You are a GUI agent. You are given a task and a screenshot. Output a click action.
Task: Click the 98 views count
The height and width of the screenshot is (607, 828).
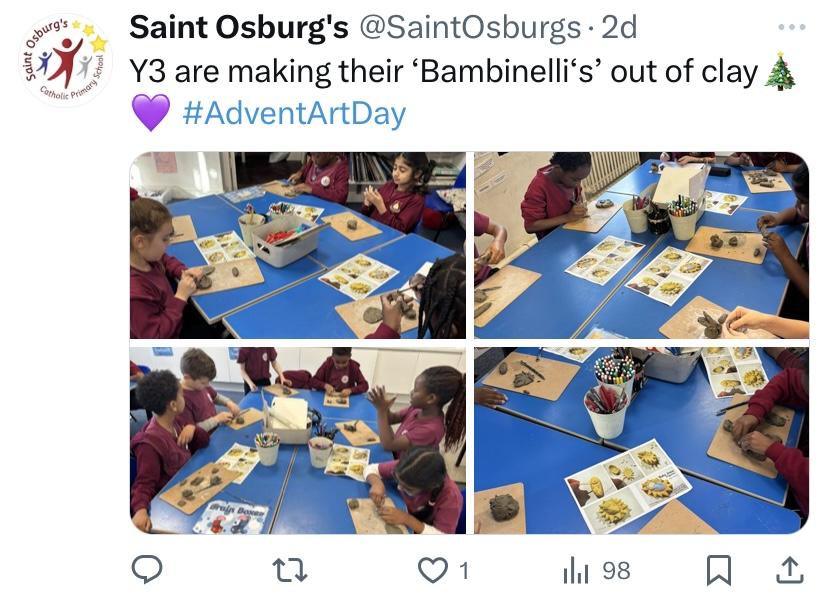pyautogui.click(x=616, y=570)
